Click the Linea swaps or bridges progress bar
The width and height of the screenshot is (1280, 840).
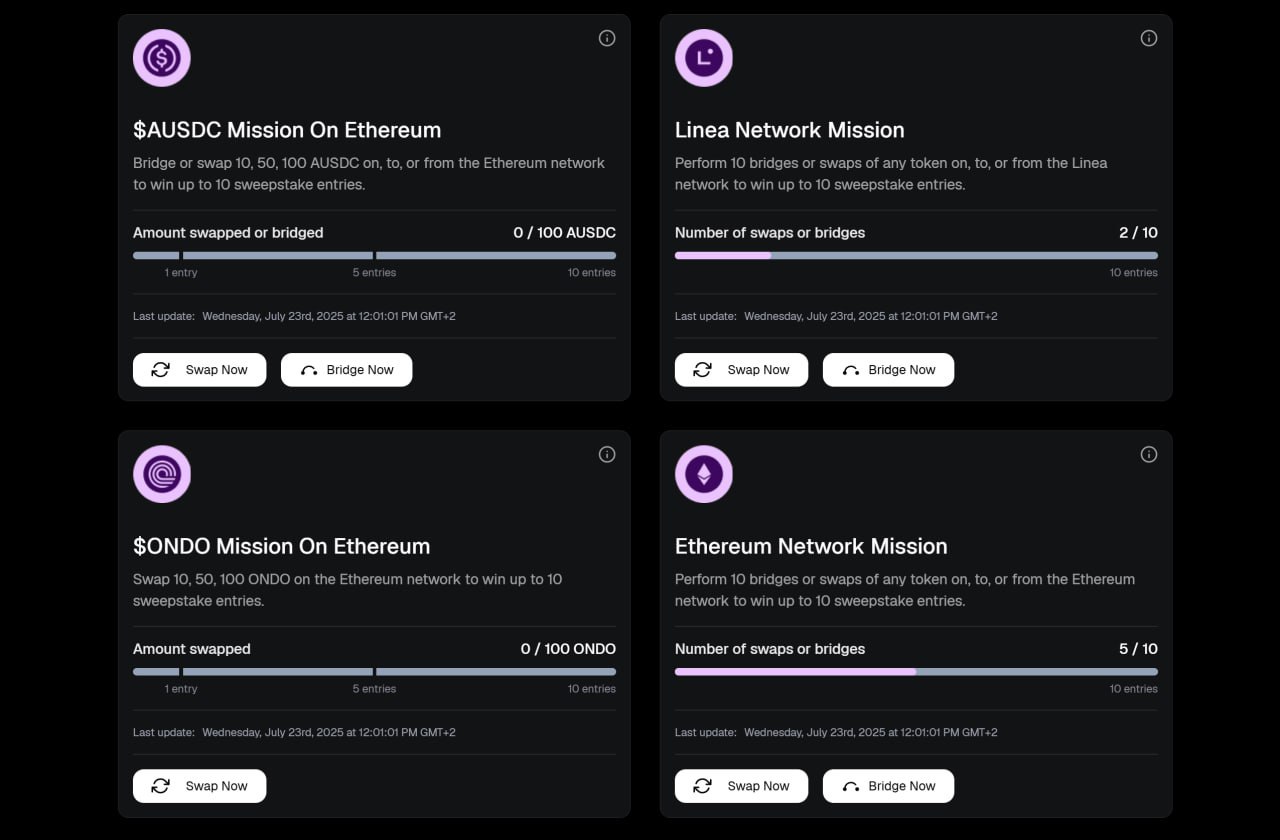(x=916, y=255)
